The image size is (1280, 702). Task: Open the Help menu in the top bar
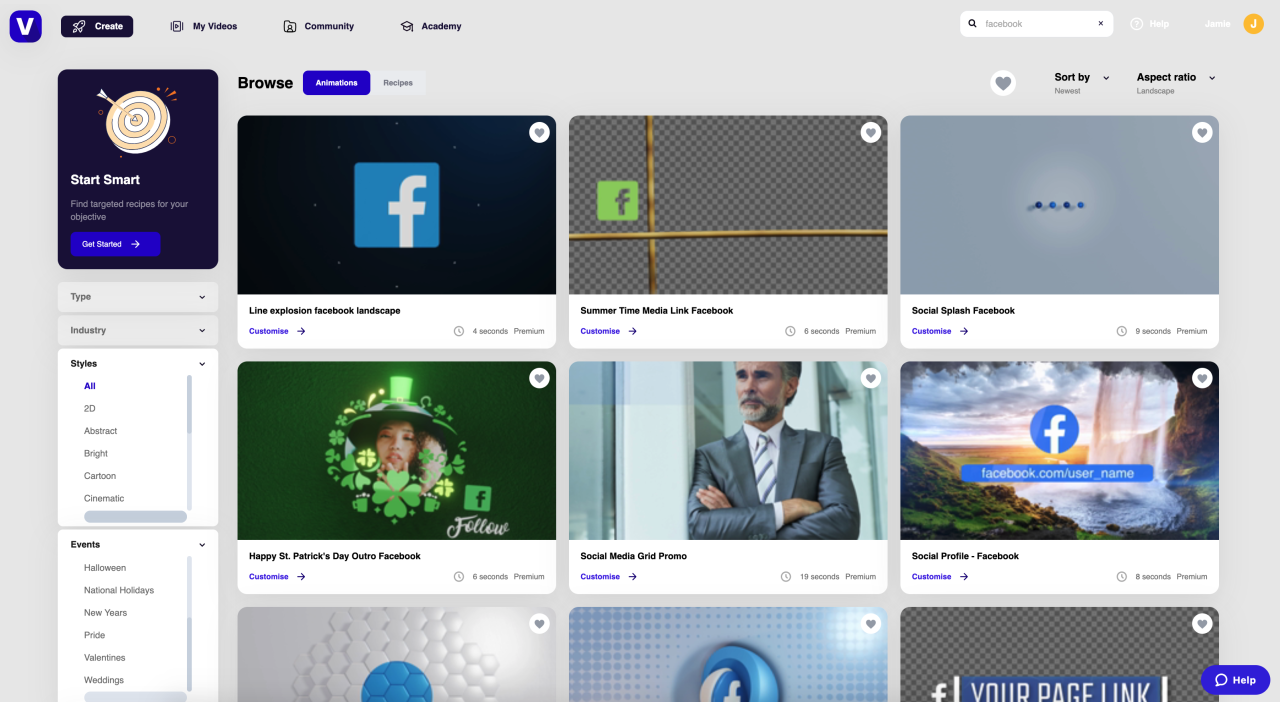pos(1150,24)
